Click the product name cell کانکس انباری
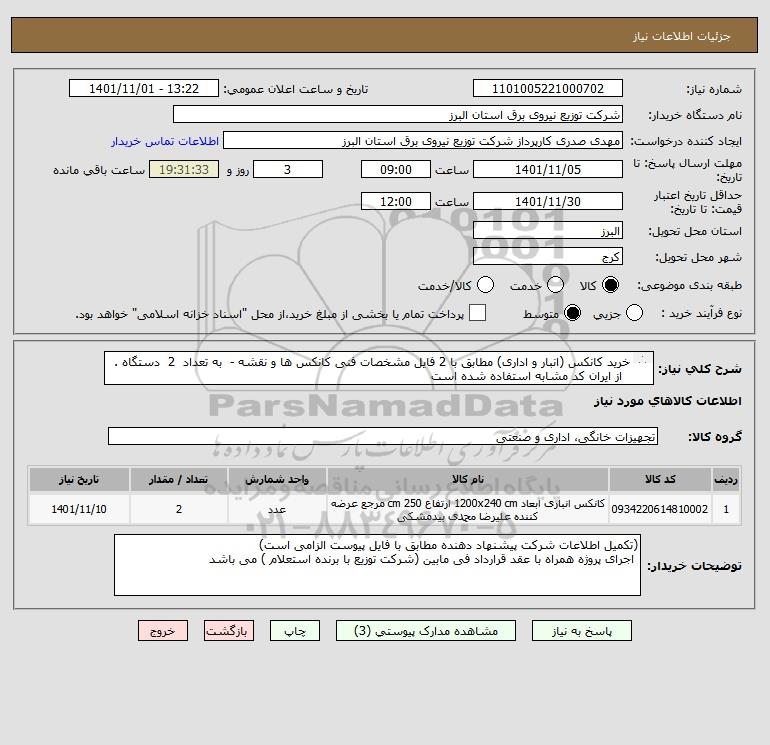 pos(468,510)
